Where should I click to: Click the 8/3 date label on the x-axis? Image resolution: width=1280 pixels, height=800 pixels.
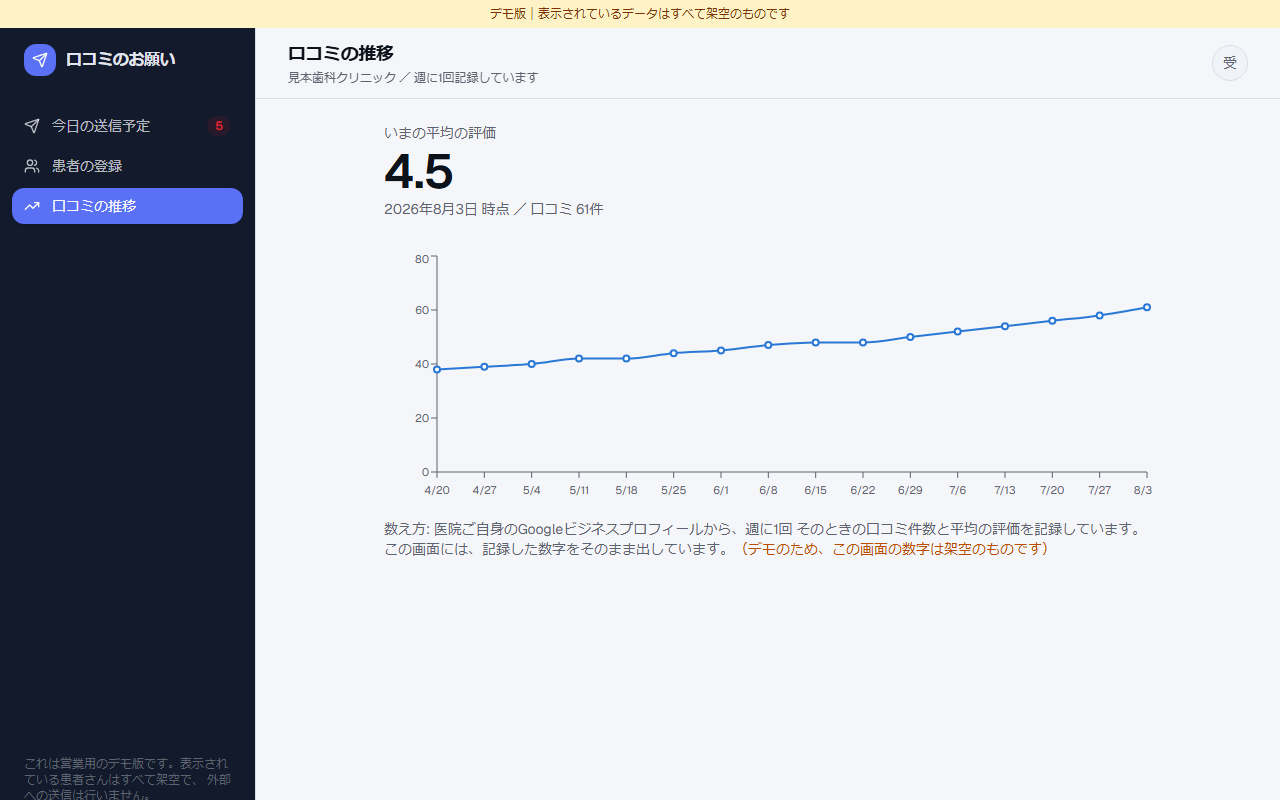point(1143,490)
